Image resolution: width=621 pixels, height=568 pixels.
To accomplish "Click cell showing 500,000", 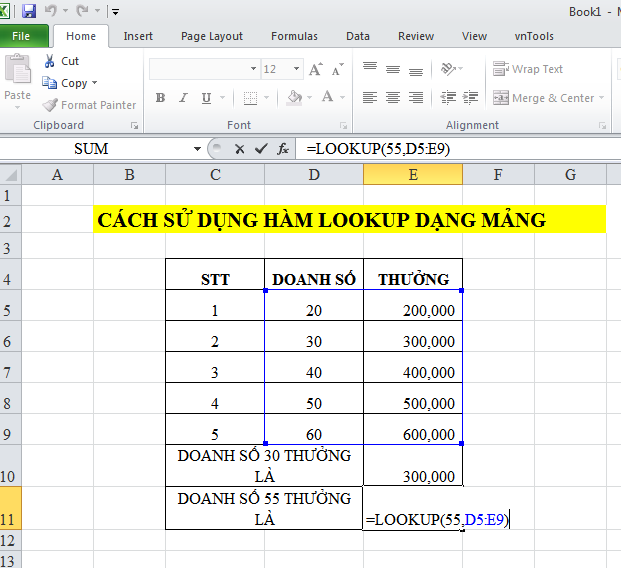I will pyautogui.click(x=413, y=398).
